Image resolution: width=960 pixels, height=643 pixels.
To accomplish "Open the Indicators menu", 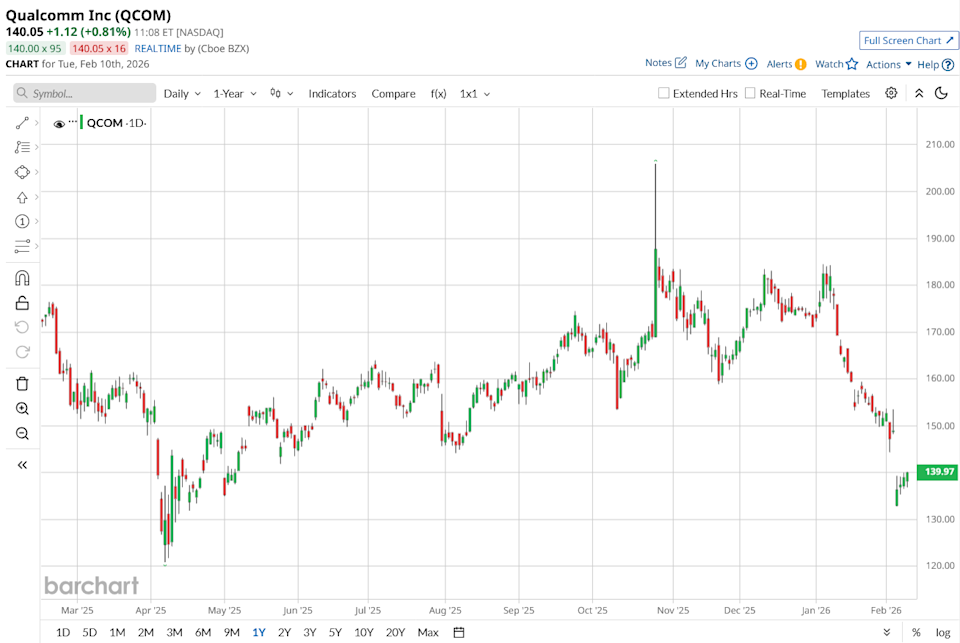I will [x=332, y=93].
